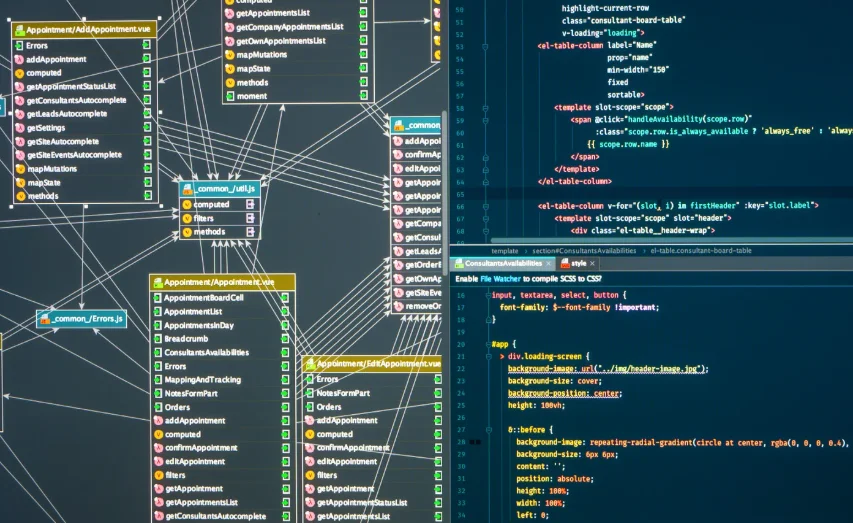Click the _common_/util.js file icon
The image size is (853, 523).
[188, 189]
